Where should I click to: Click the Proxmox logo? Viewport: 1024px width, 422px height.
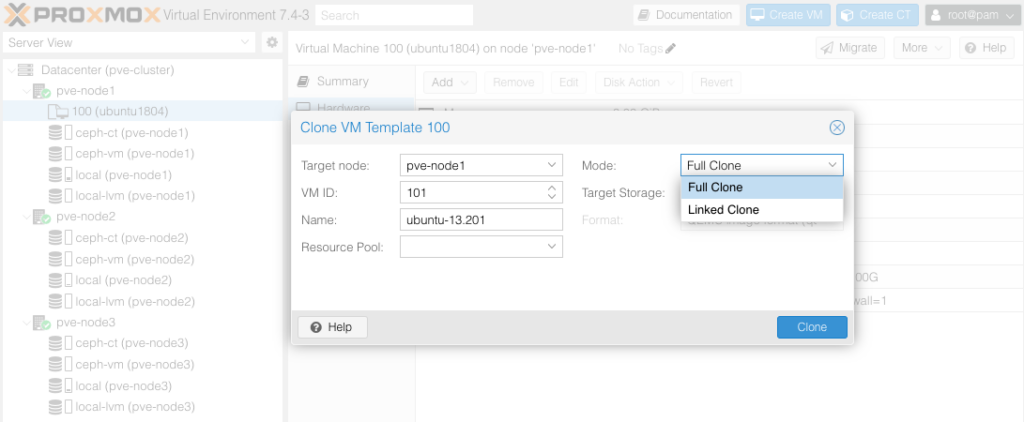[x=82, y=14]
